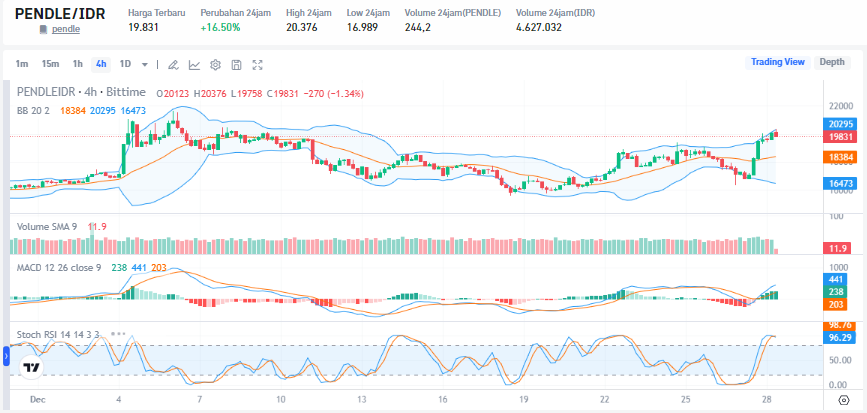Click the save chart floppy icon
The width and height of the screenshot is (867, 413).
pyautogui.click(x=236, y=65)
